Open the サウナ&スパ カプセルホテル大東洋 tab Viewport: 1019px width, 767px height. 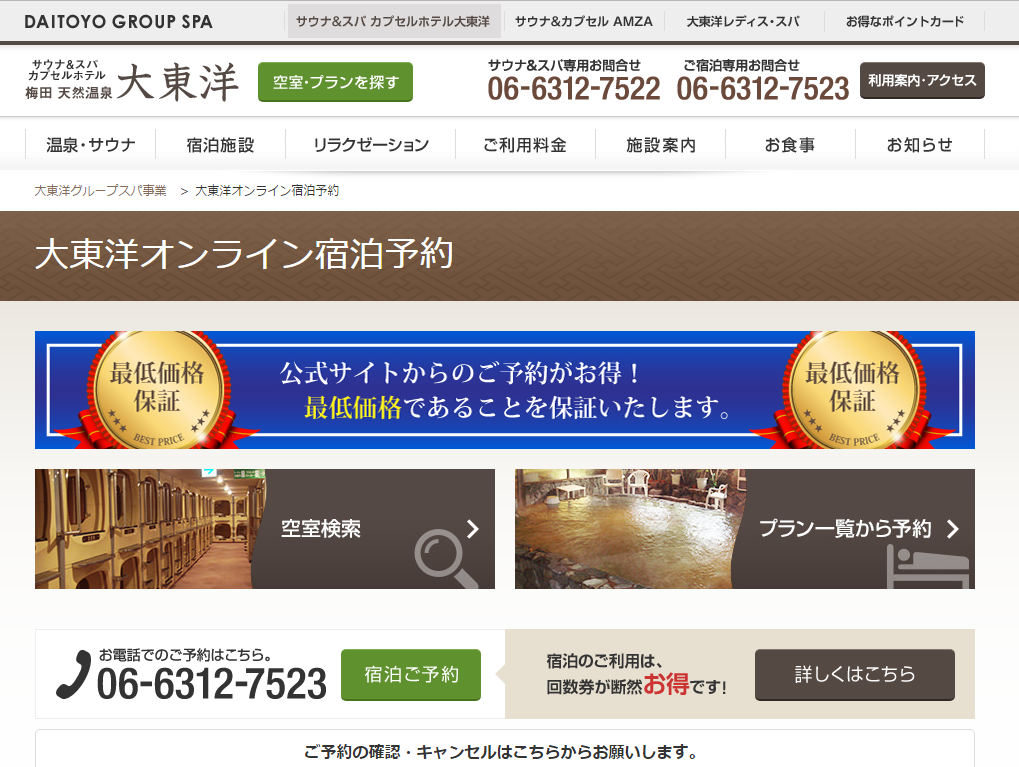coord(394,21)
